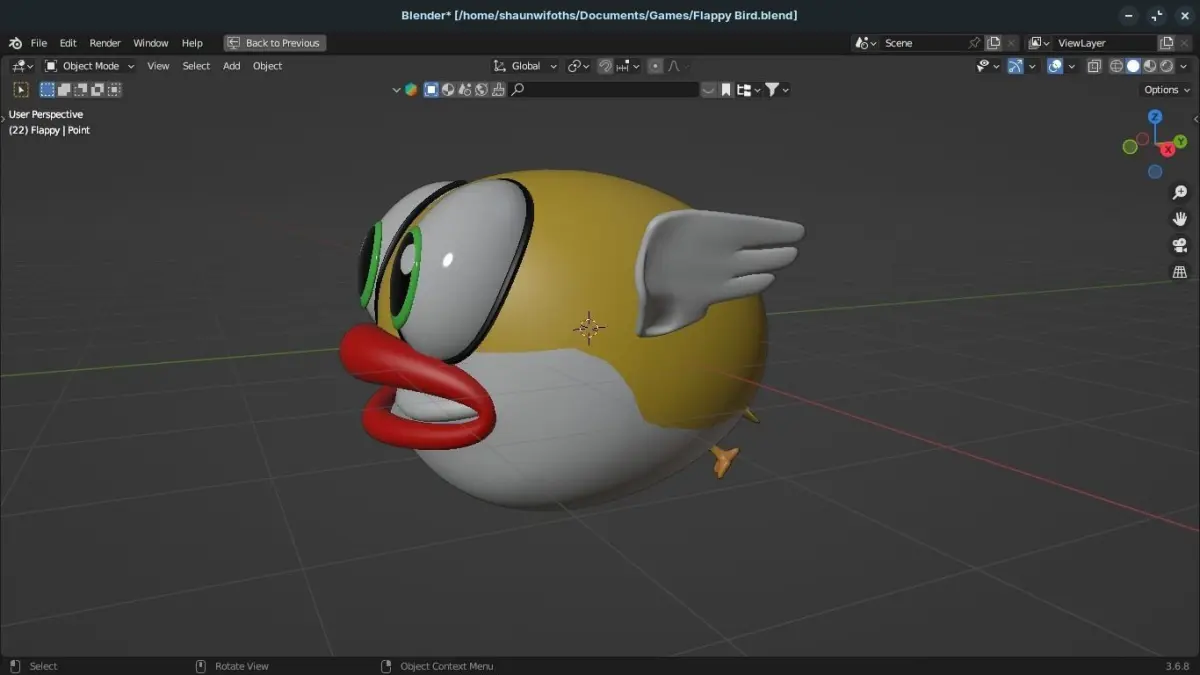Screen dimensions: 1200x675
Task: Click the zoom view magnifier icon
Action: 1180,192
